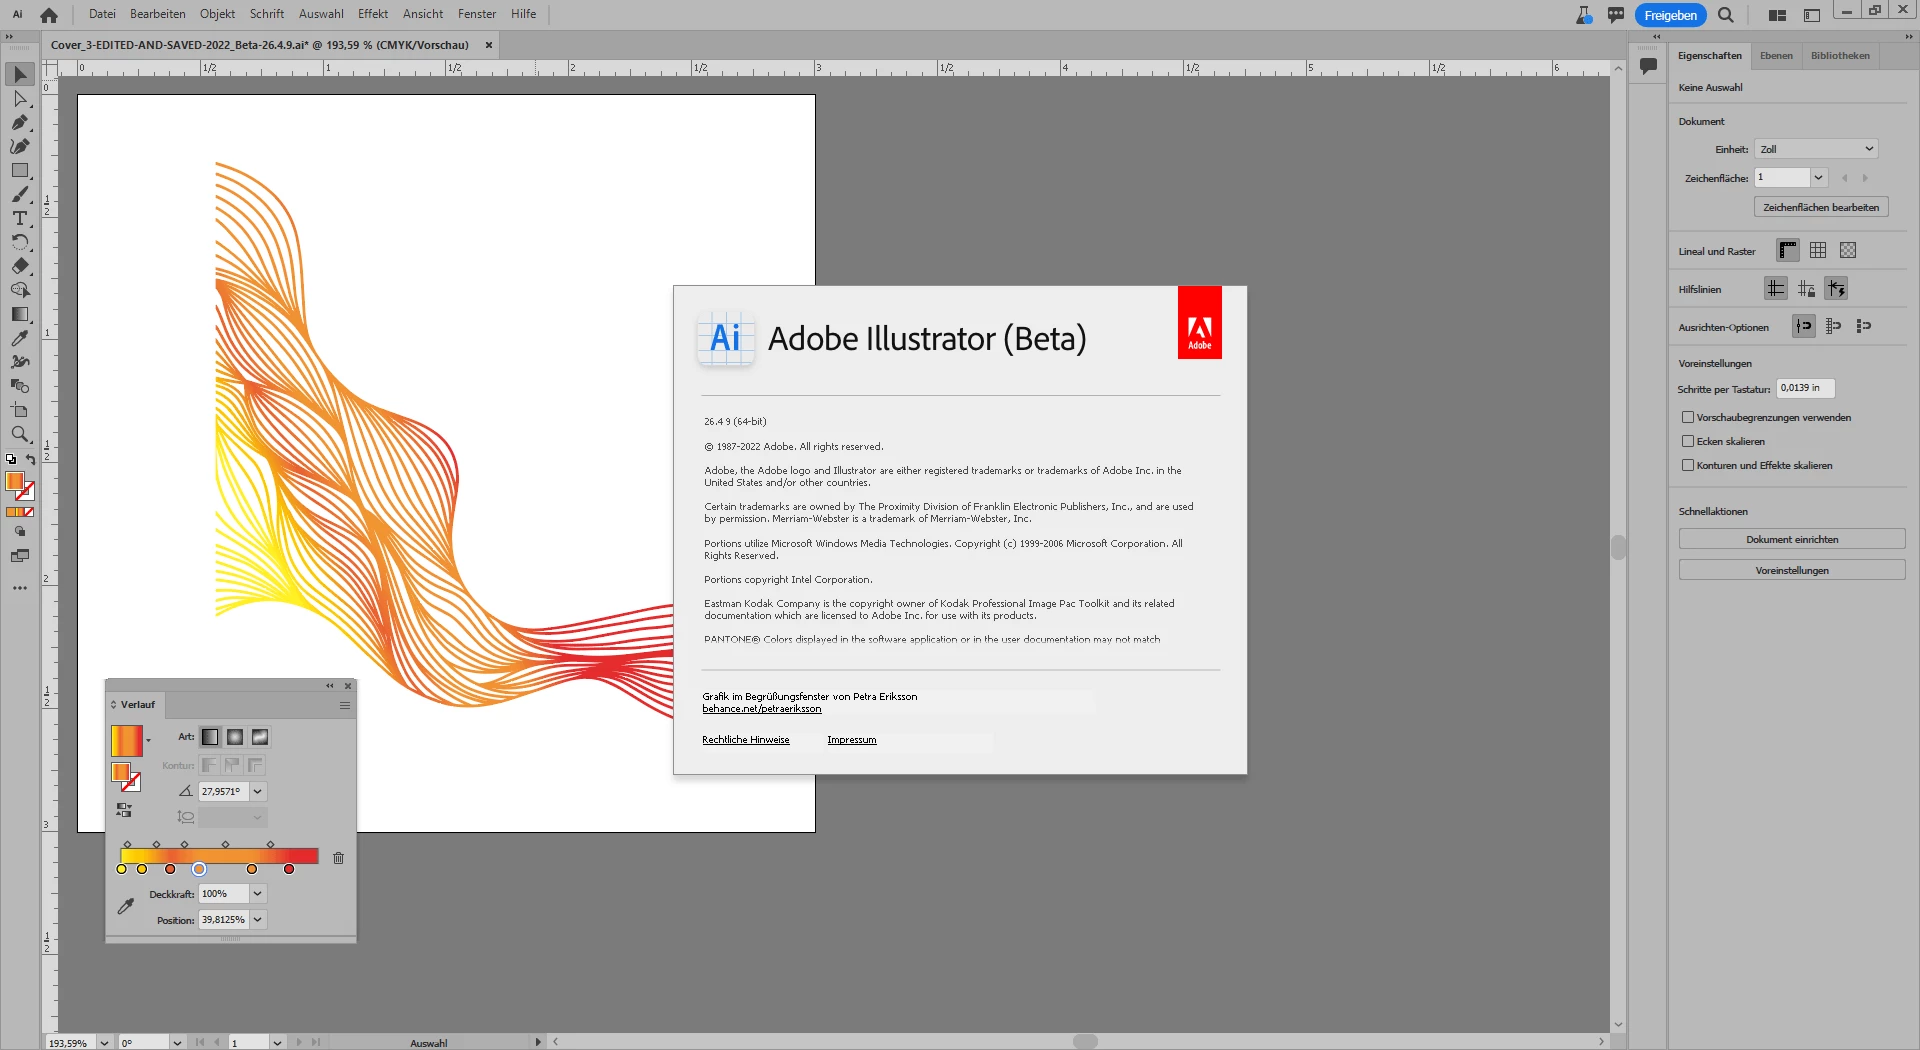Click the Freigeben button
The width and height of the screenshot is (1920, 1050).
pyautogui.click(x=1670, y=15)
